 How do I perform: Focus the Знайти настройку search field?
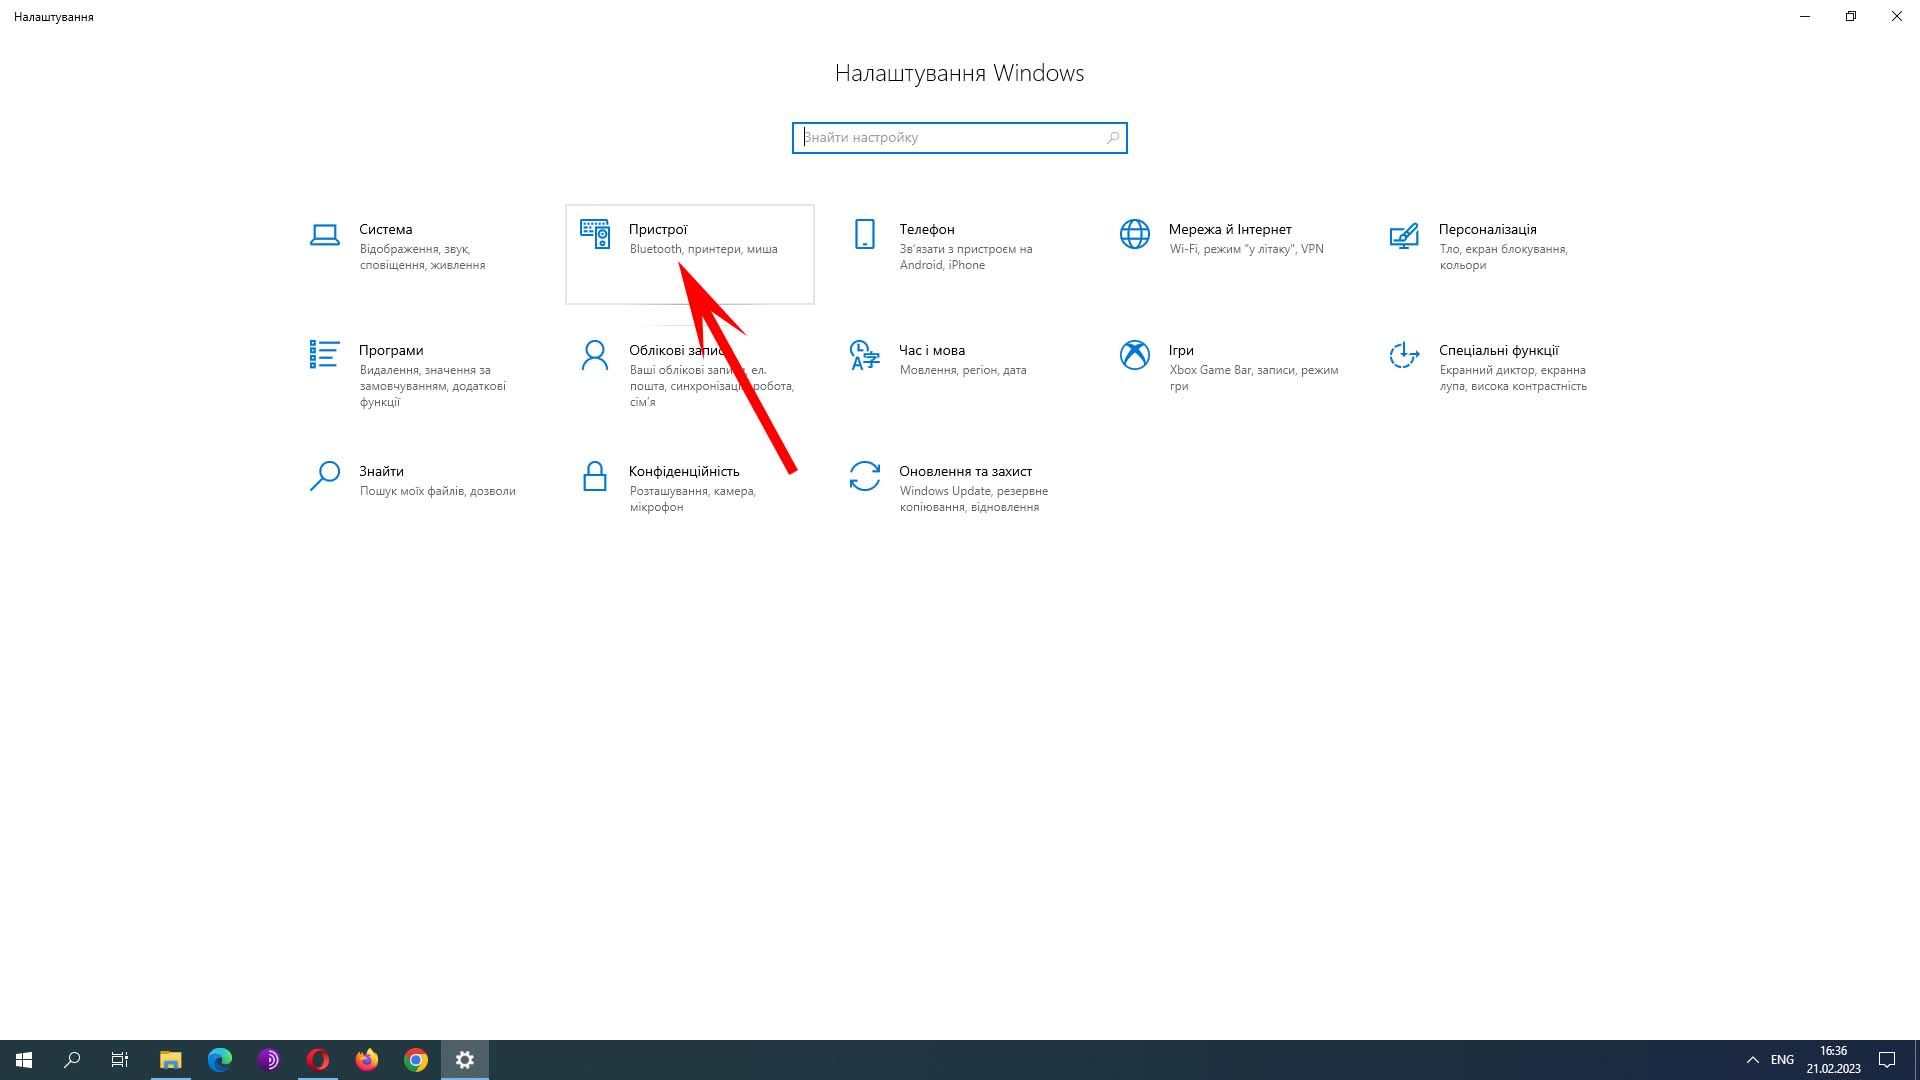(x=959, y=138)
